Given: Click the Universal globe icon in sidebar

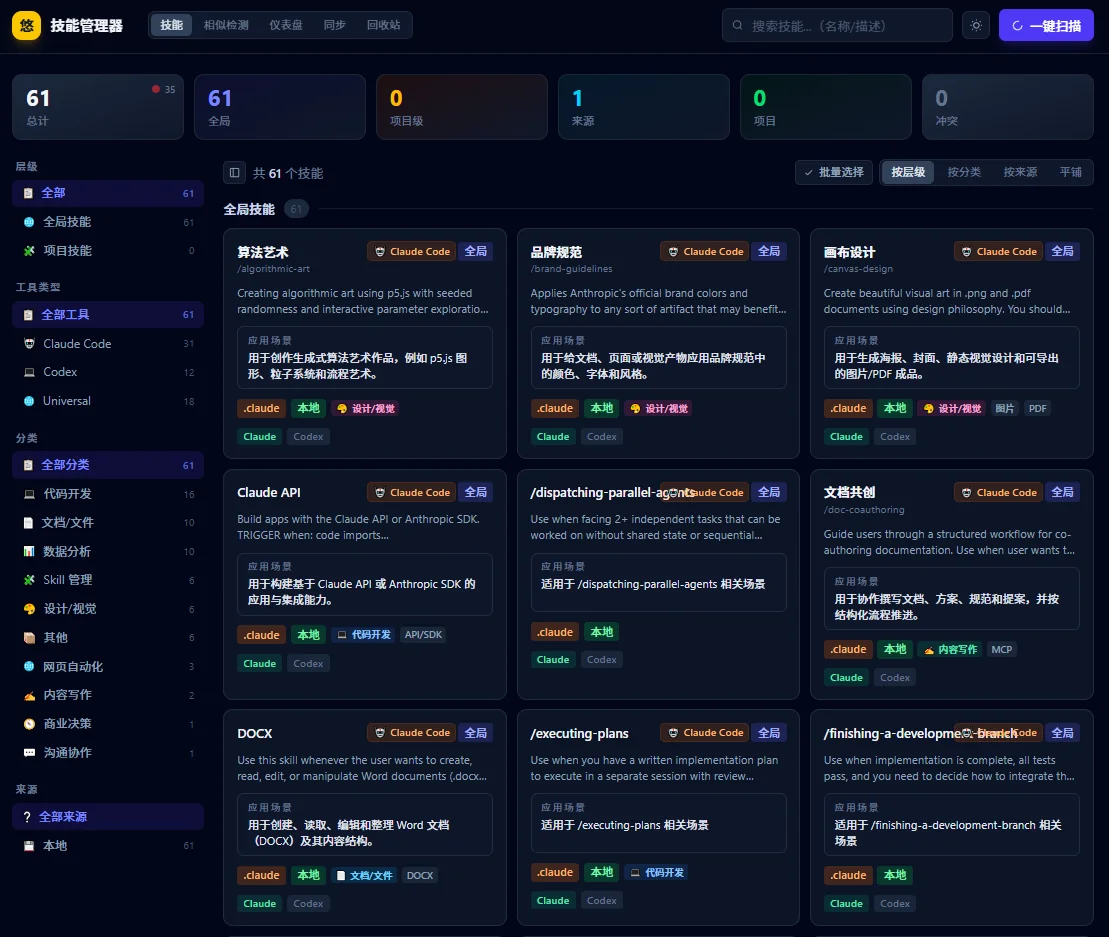Looking at the screenshot, I should (29, 401).
